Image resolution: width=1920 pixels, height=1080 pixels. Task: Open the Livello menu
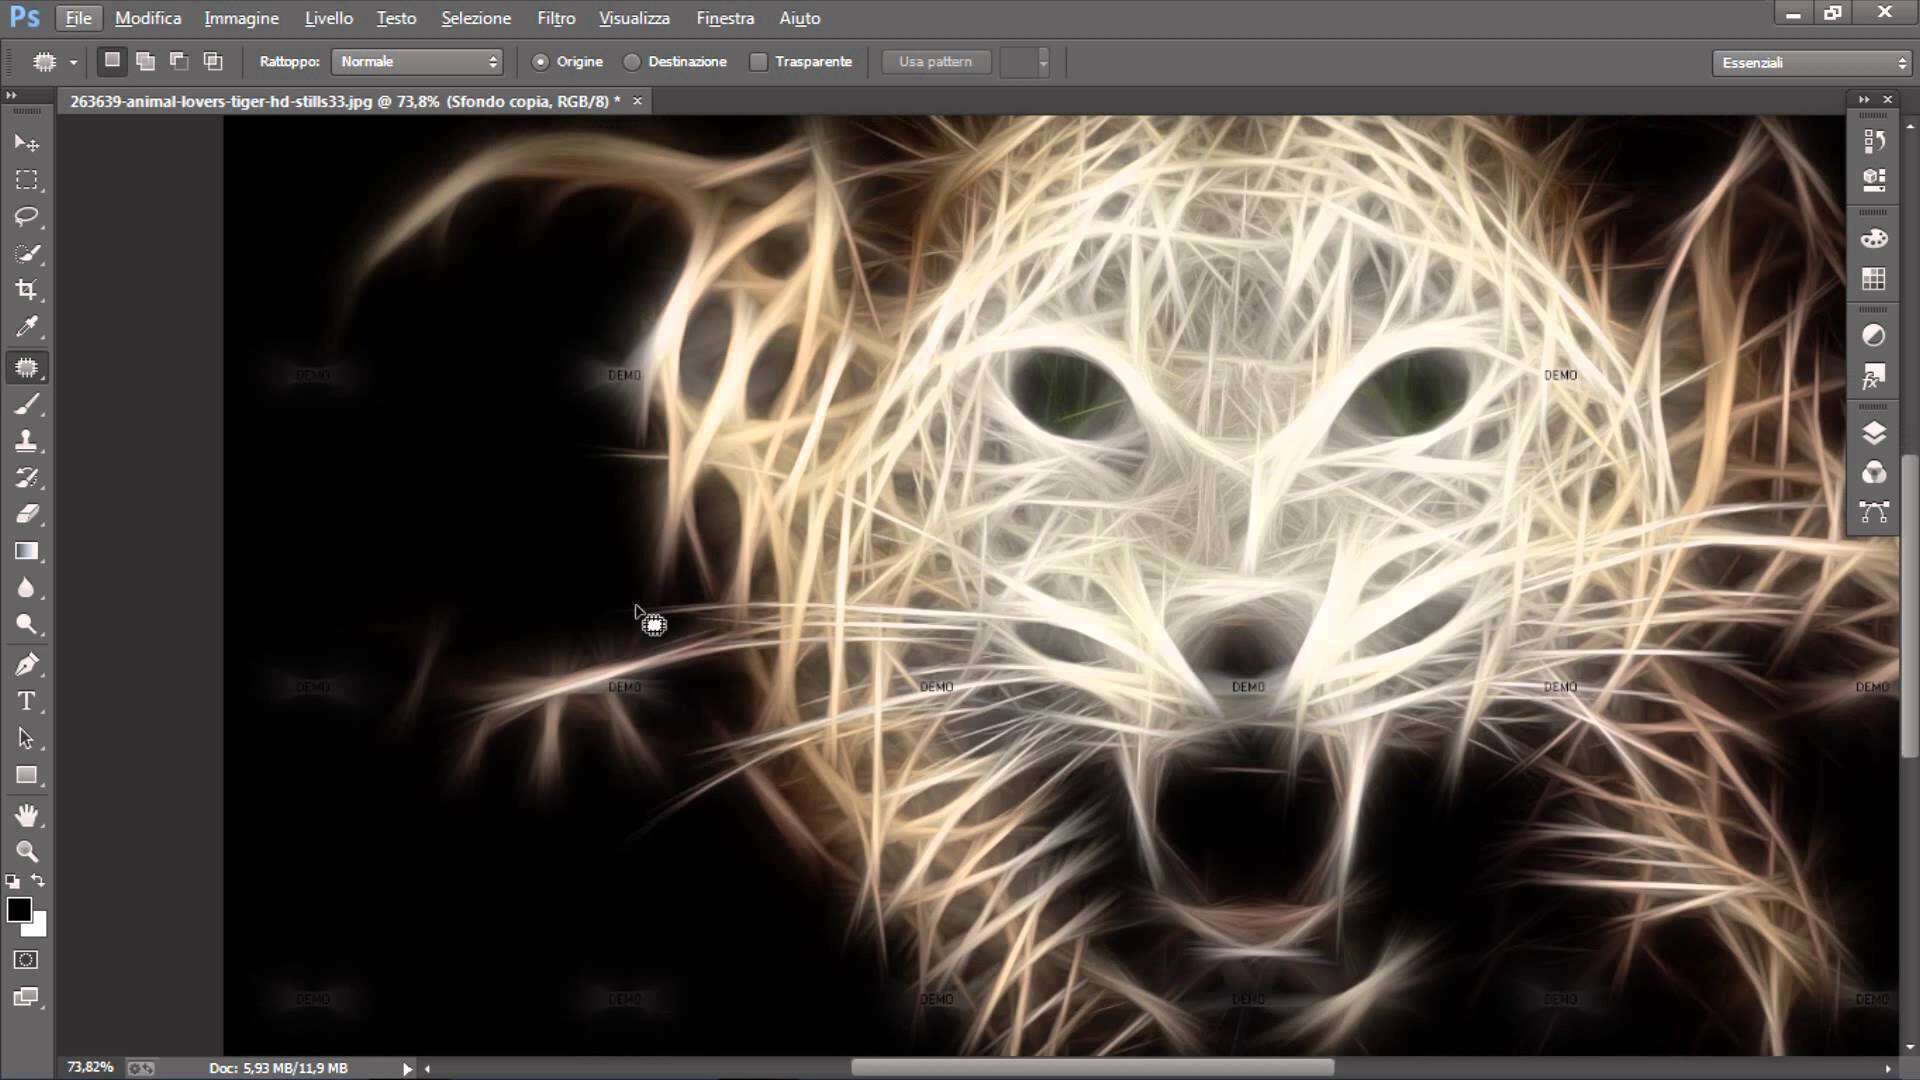pyautogui.click(x=327, y=18)
